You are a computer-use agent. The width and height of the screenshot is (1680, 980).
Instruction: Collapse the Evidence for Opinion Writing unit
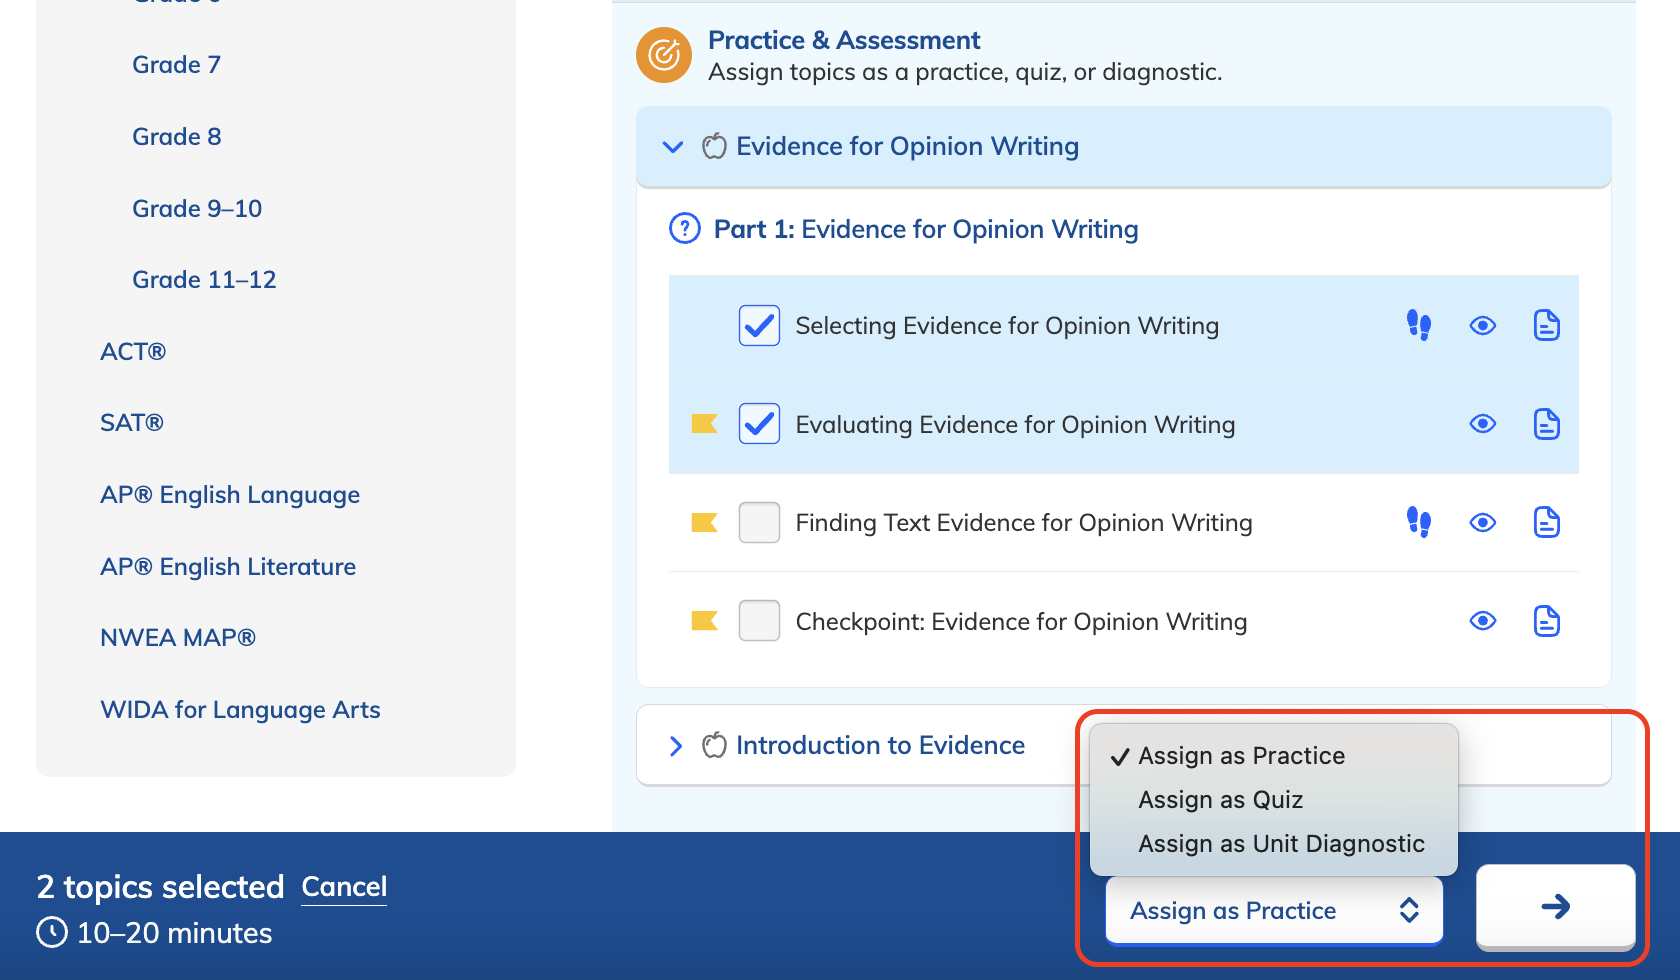click(672, 146)
